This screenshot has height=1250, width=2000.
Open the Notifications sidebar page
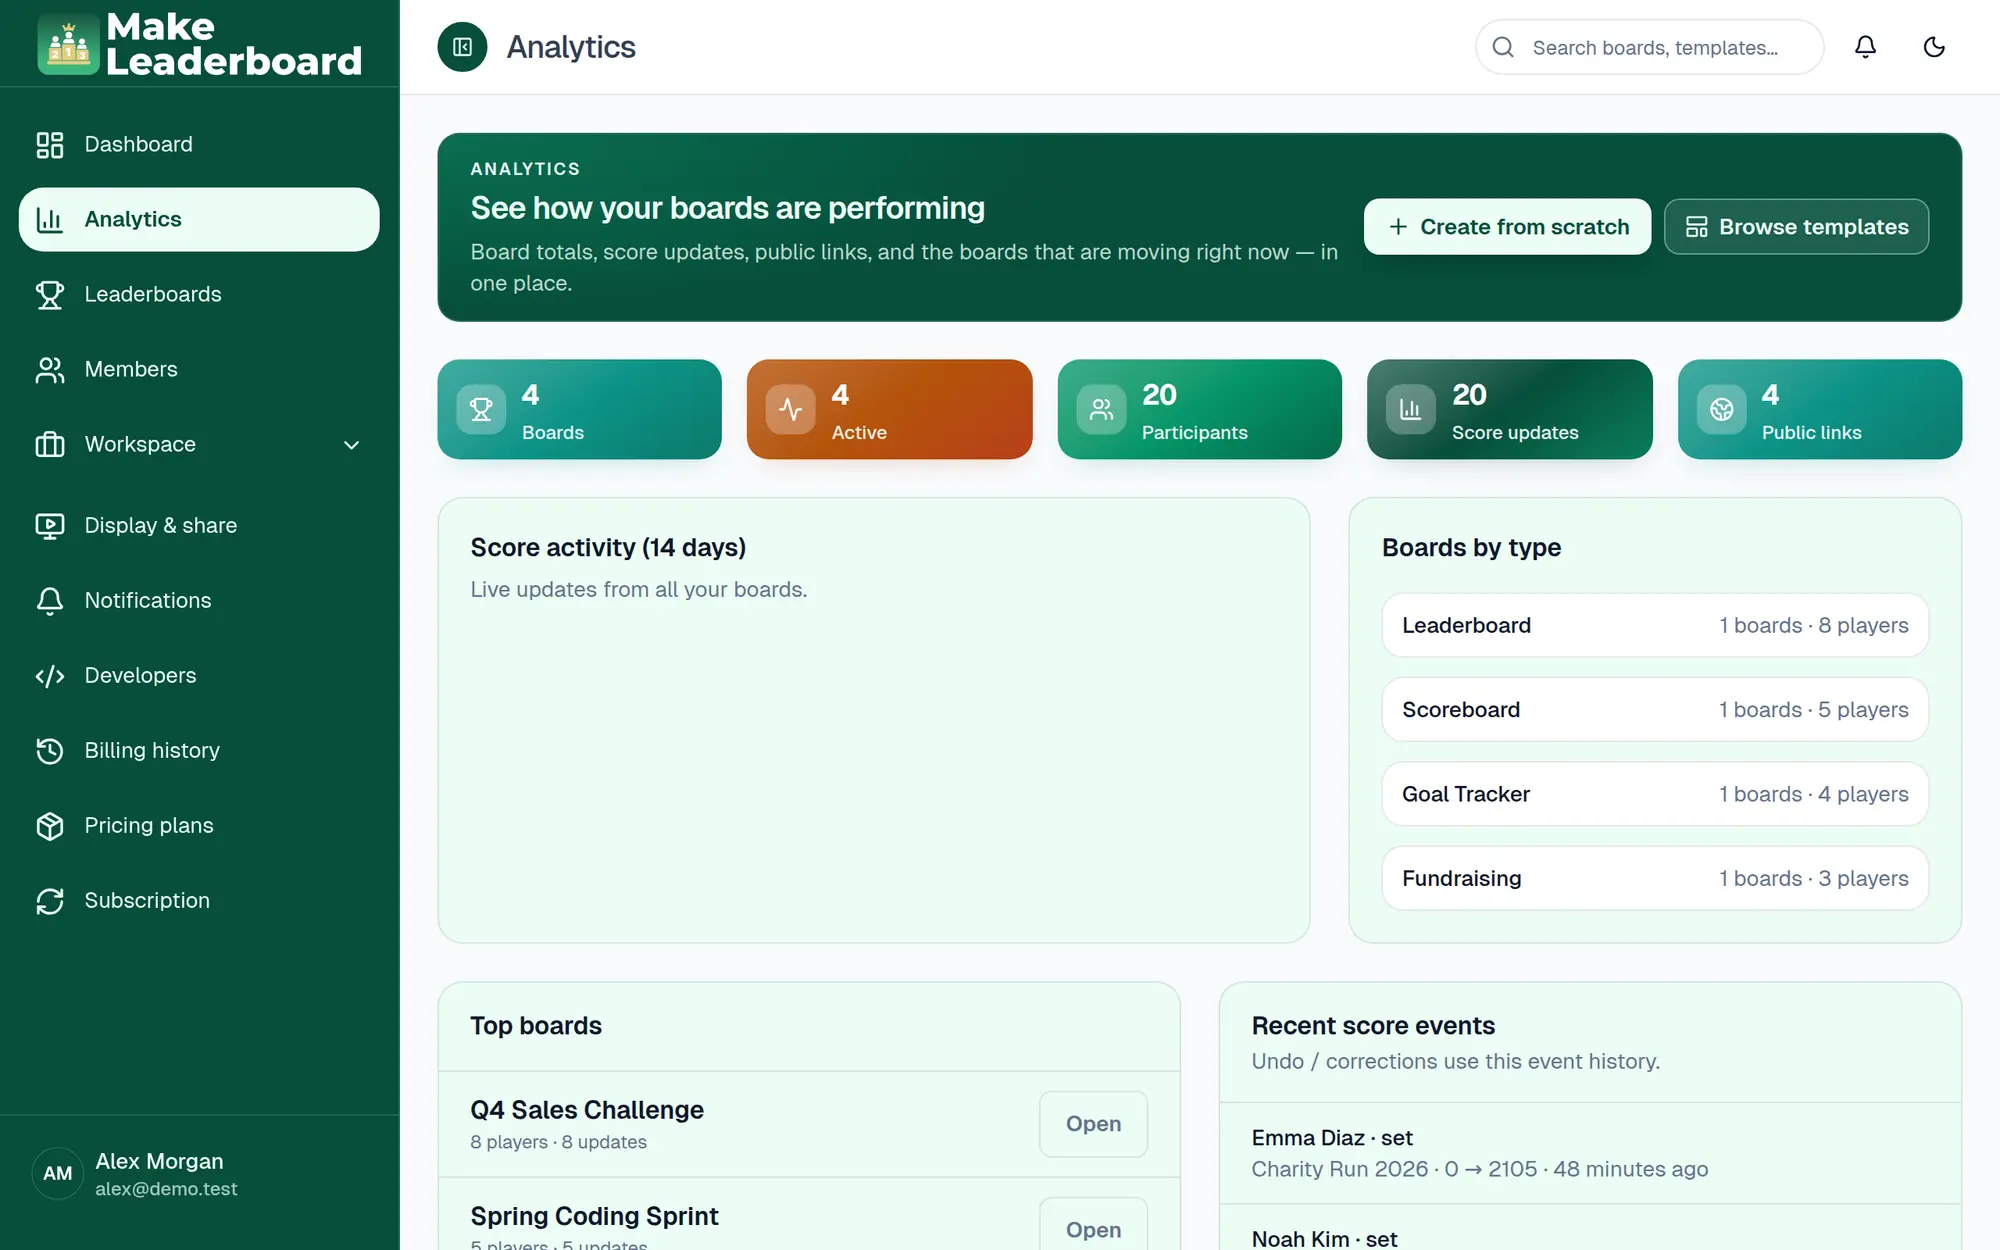click(x=199, y=601)
